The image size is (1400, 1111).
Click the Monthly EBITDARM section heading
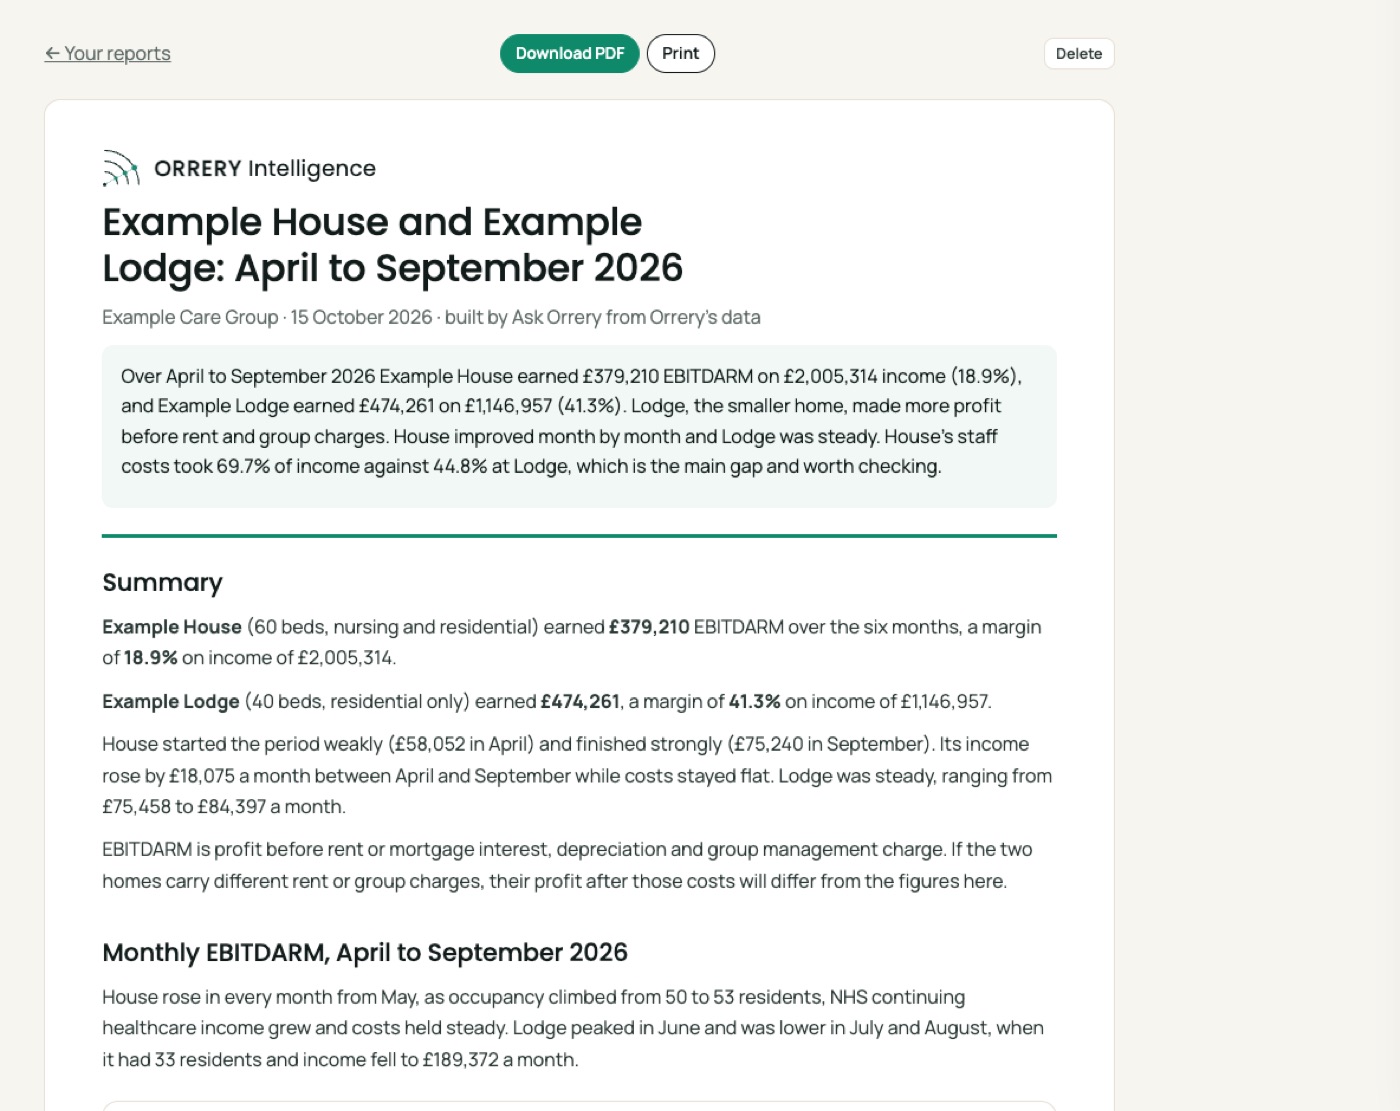(x=365, y=952)
